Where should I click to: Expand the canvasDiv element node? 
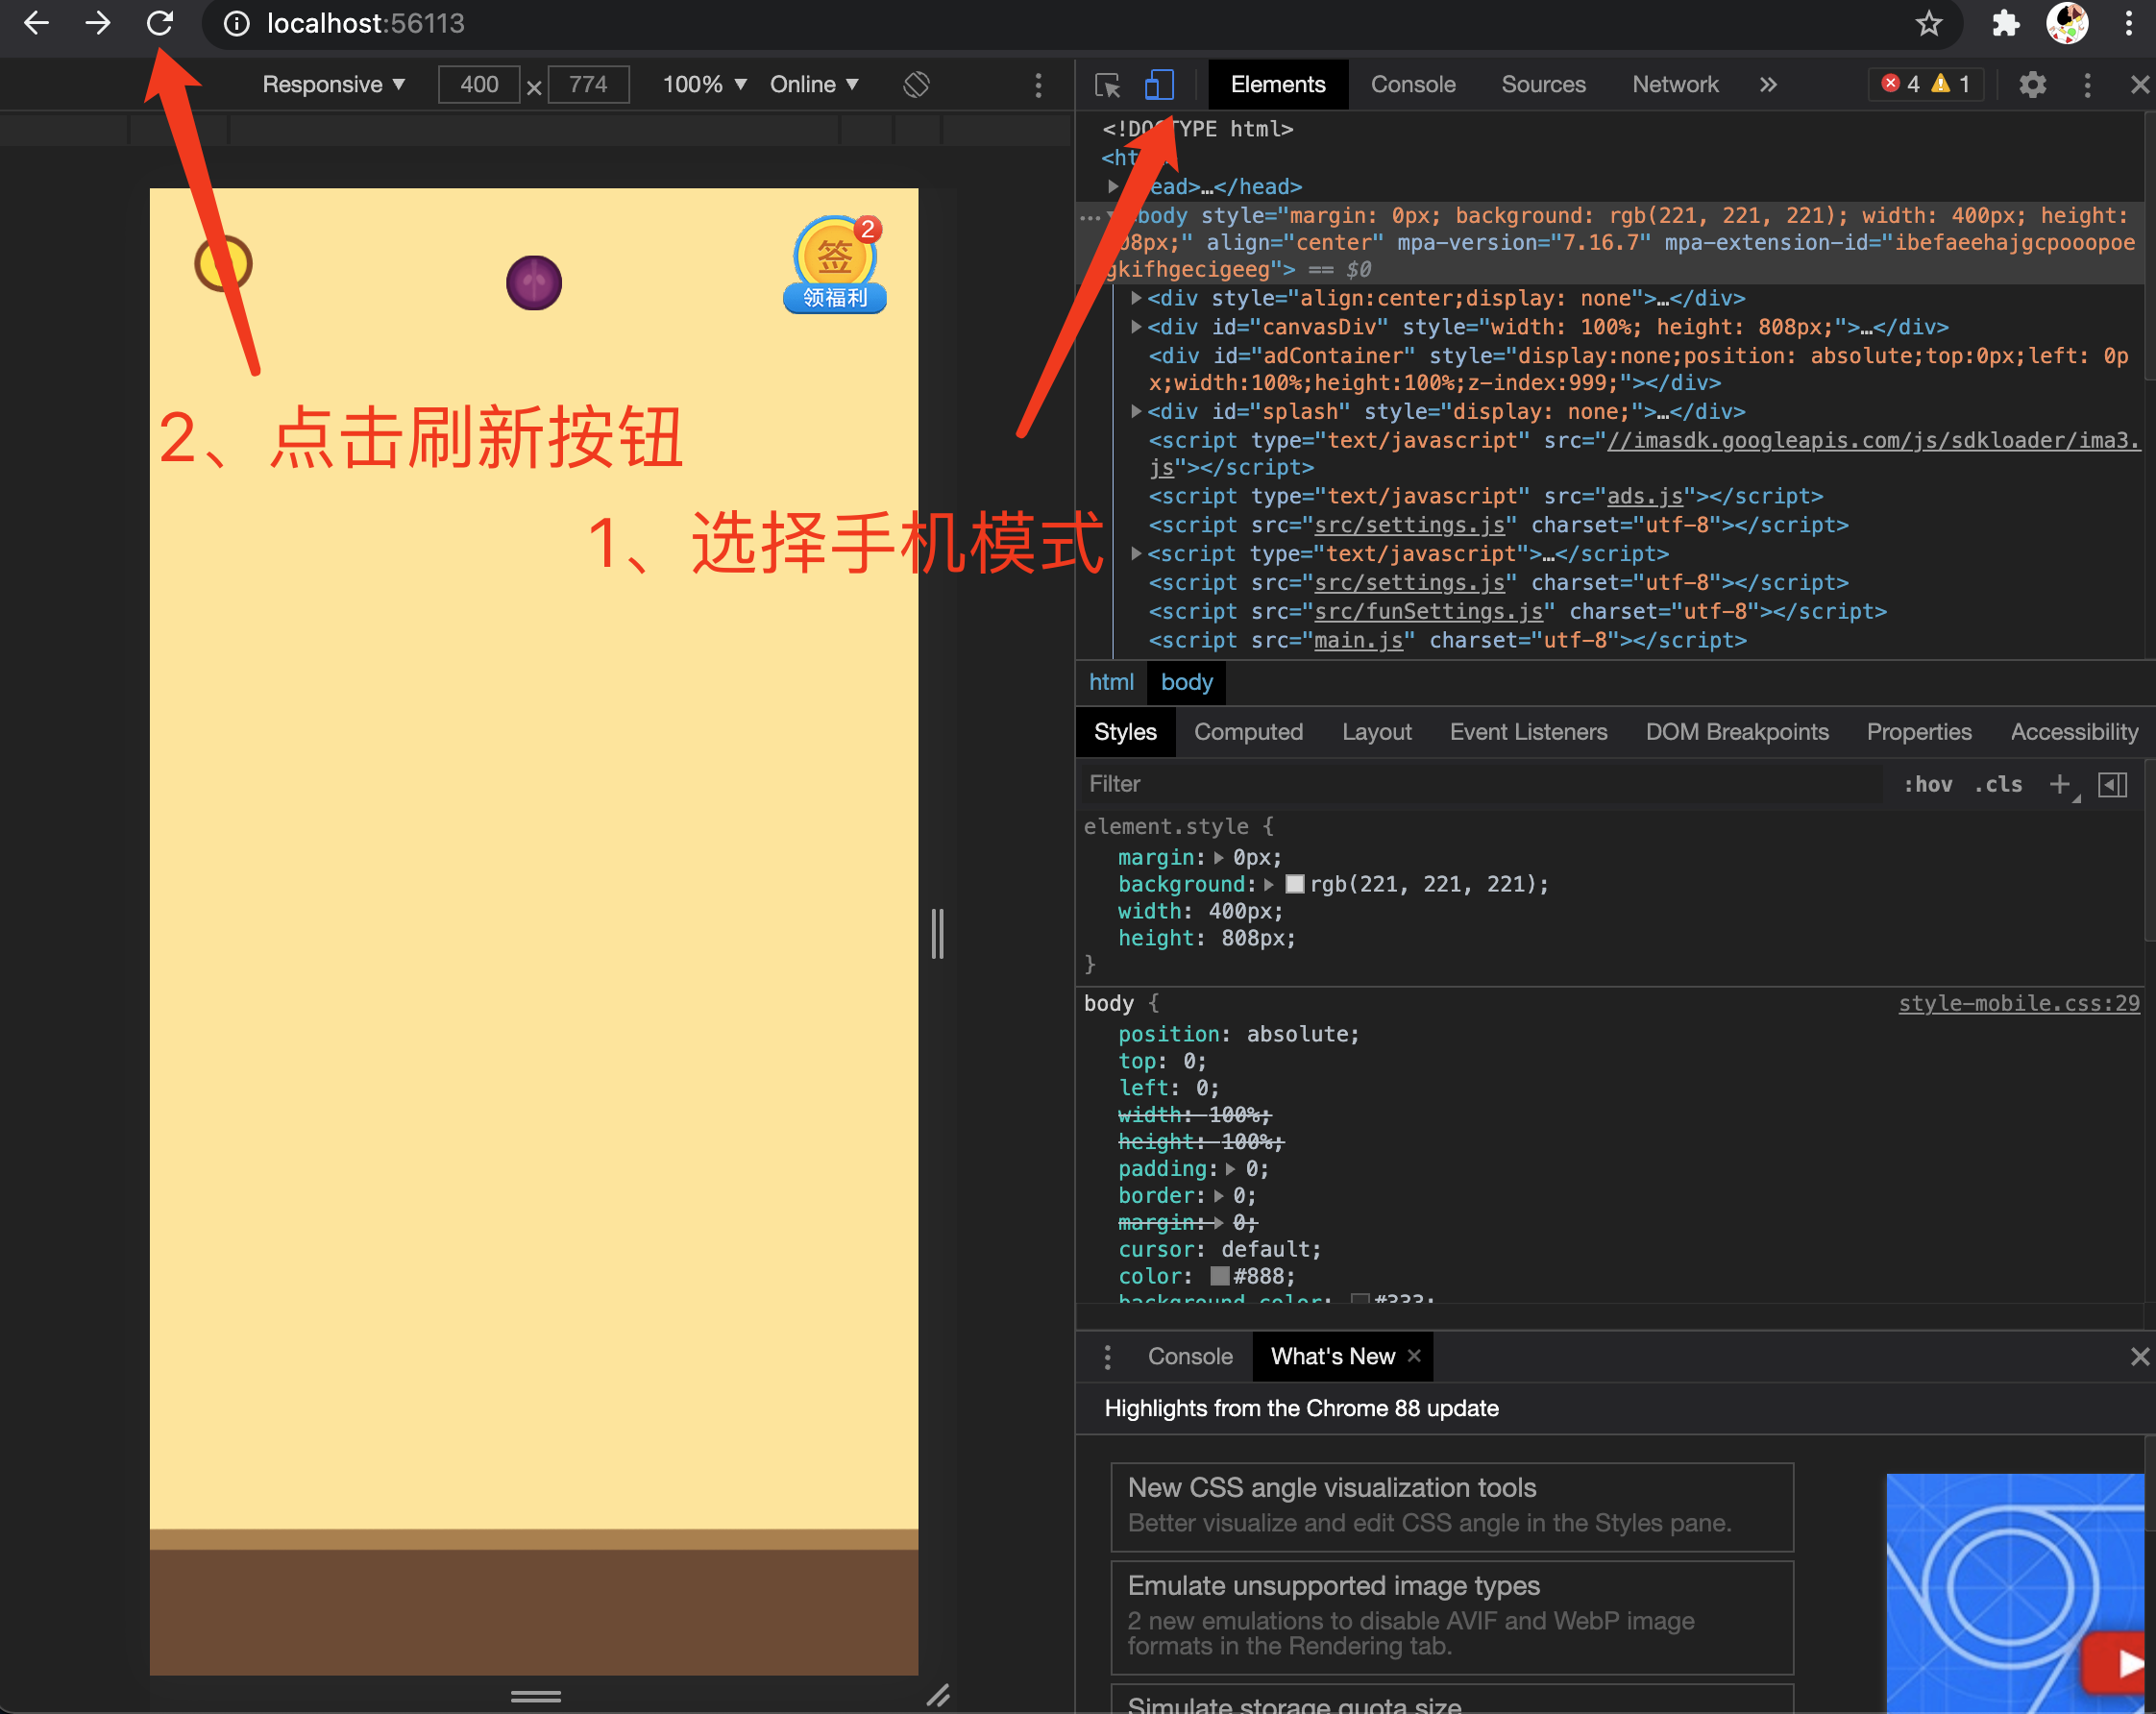click(x=1136, y=327)
